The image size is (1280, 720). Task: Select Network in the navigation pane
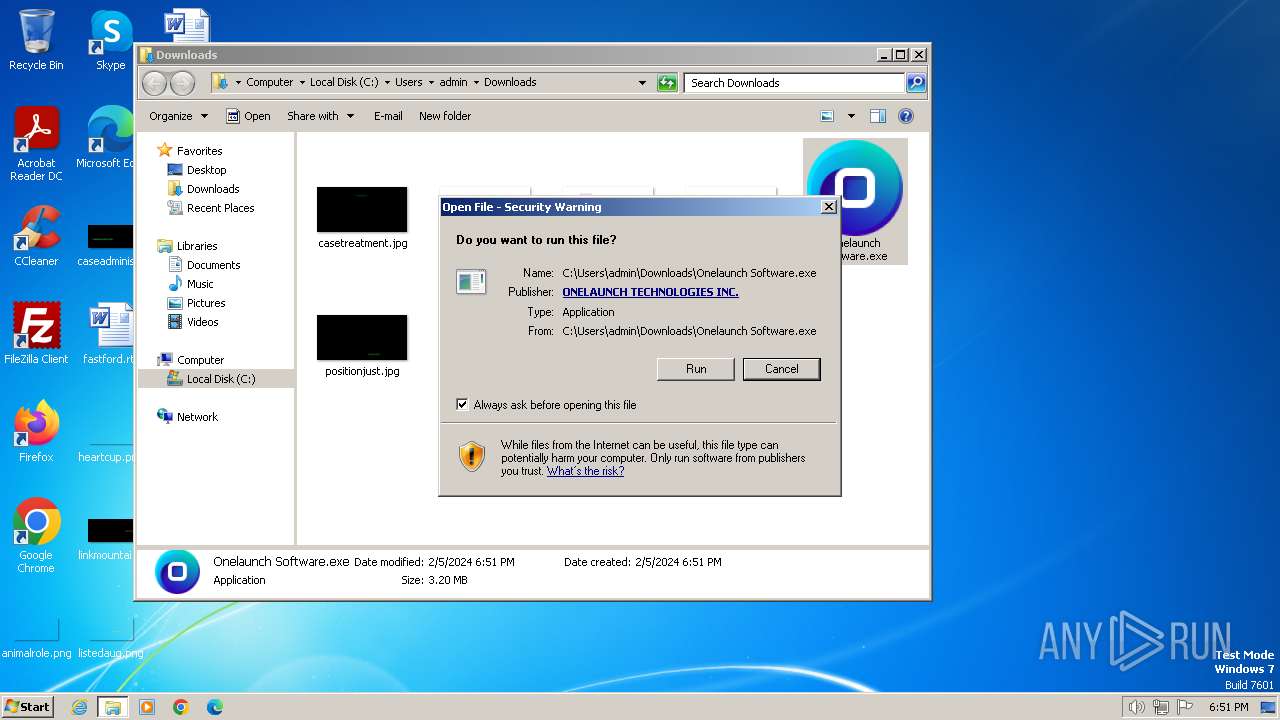(x=197, y=417)
